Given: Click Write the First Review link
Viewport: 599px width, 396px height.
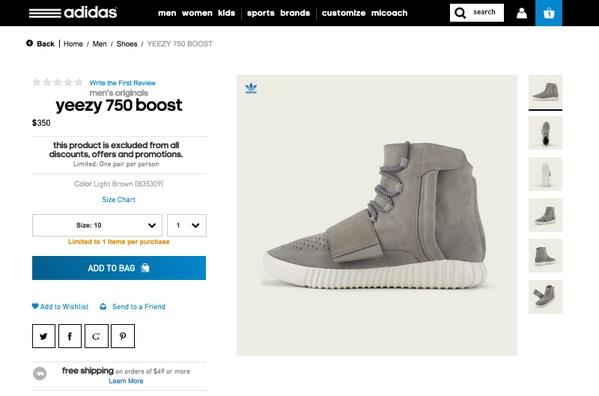Looking at the screenshot, I should (123, 83).
